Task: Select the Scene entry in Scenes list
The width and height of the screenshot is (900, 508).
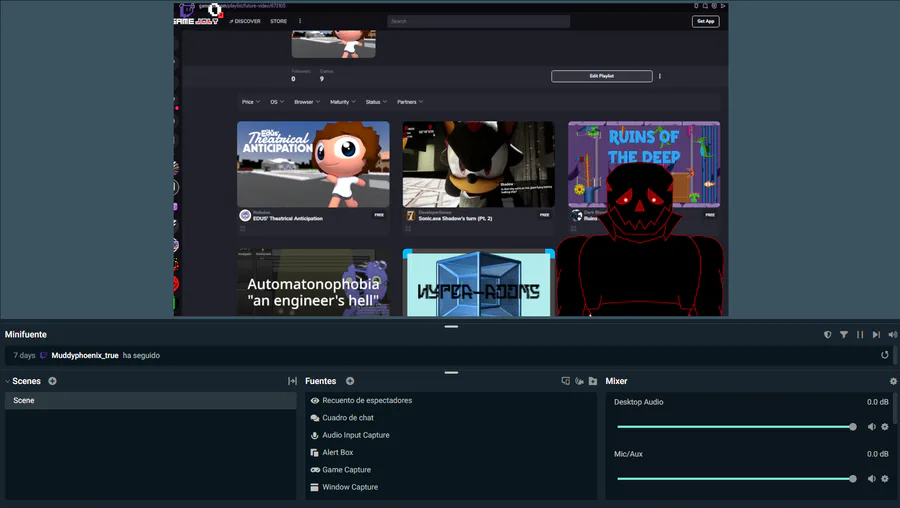Action: pos(150,401)
